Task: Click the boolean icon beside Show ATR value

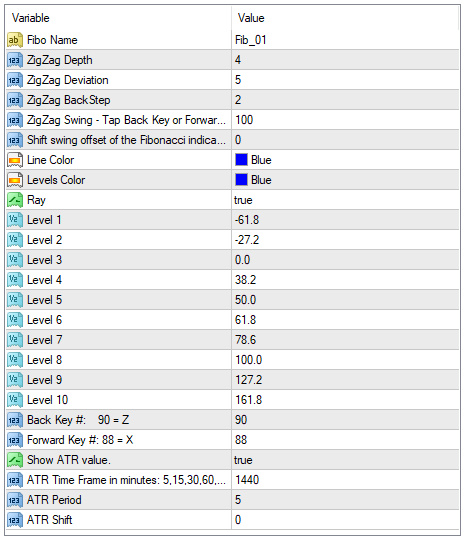Action: (14, 459)
